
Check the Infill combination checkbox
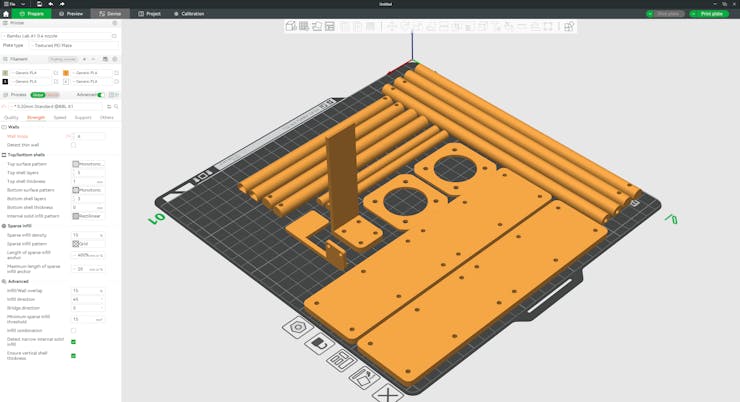73,330
